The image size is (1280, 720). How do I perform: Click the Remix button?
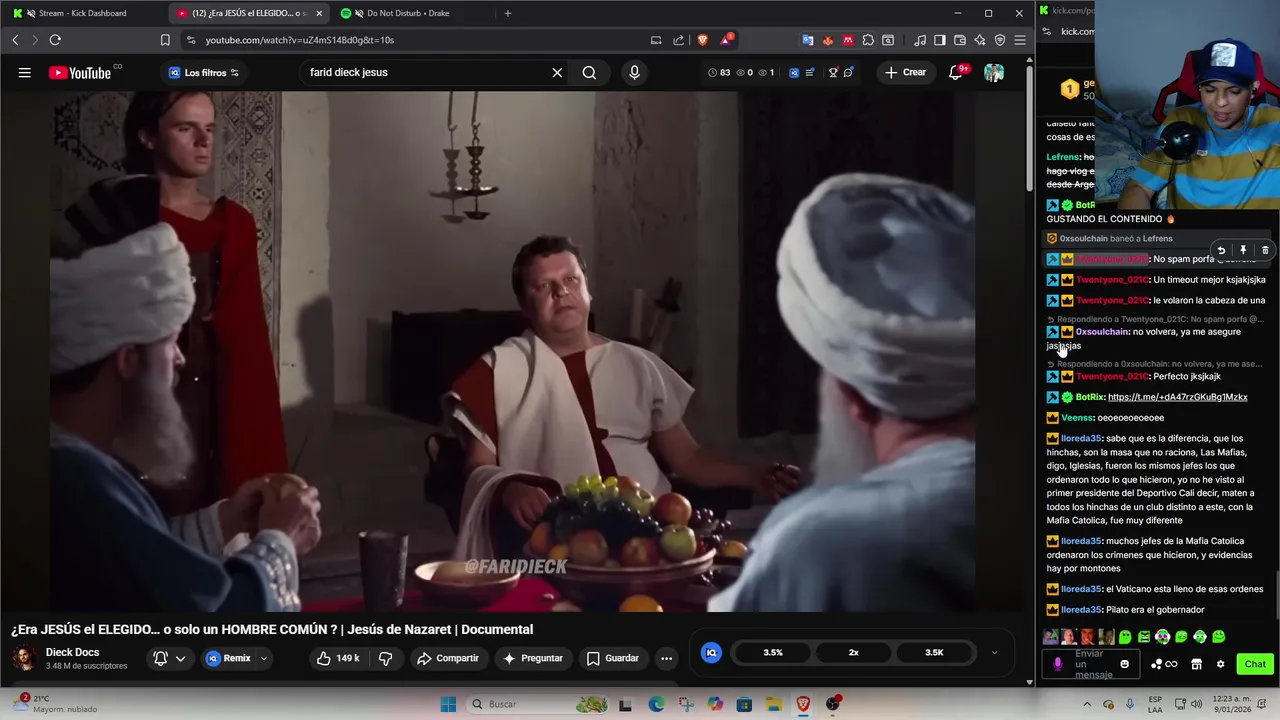click(x=229, y=658)
